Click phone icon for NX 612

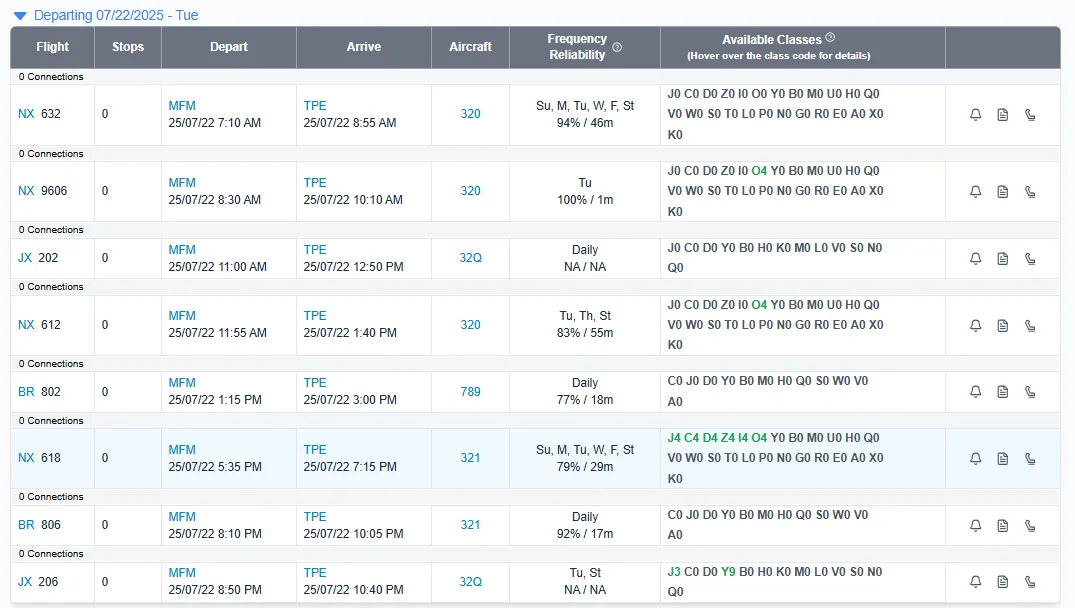point(1030,326)
